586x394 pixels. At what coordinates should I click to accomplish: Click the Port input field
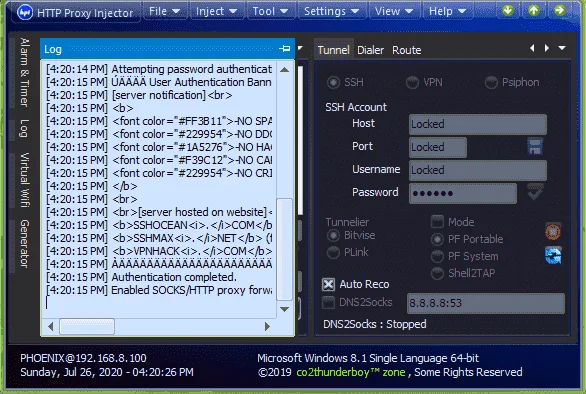(x=438, y=147)
